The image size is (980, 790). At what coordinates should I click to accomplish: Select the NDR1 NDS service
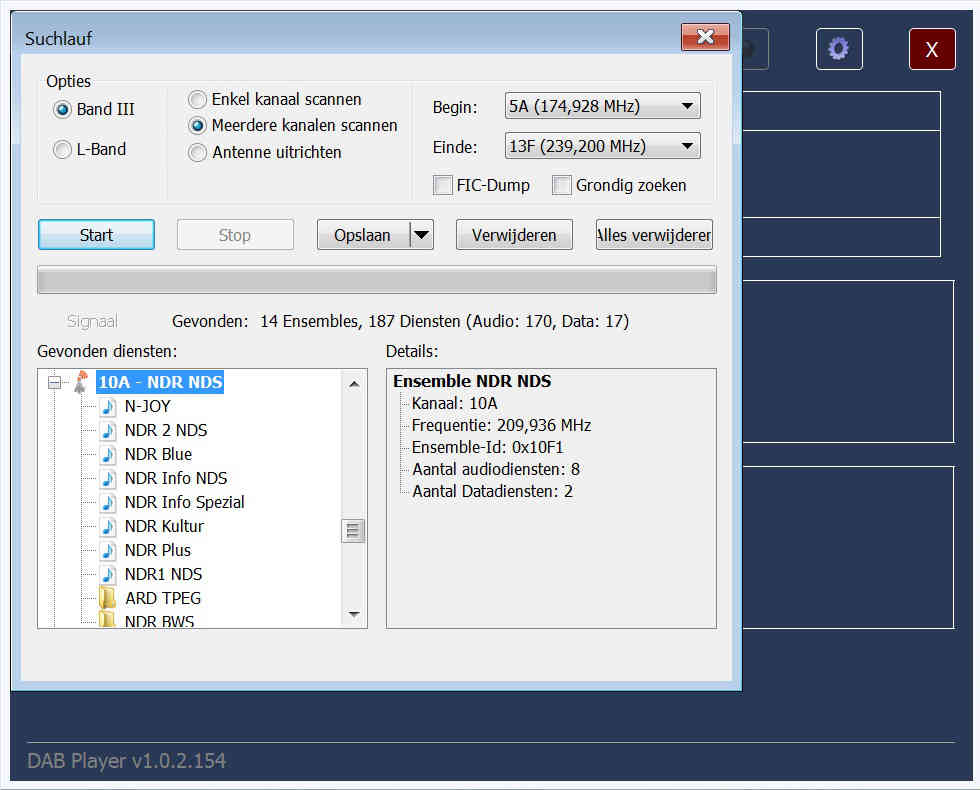[x=163, y=574]
